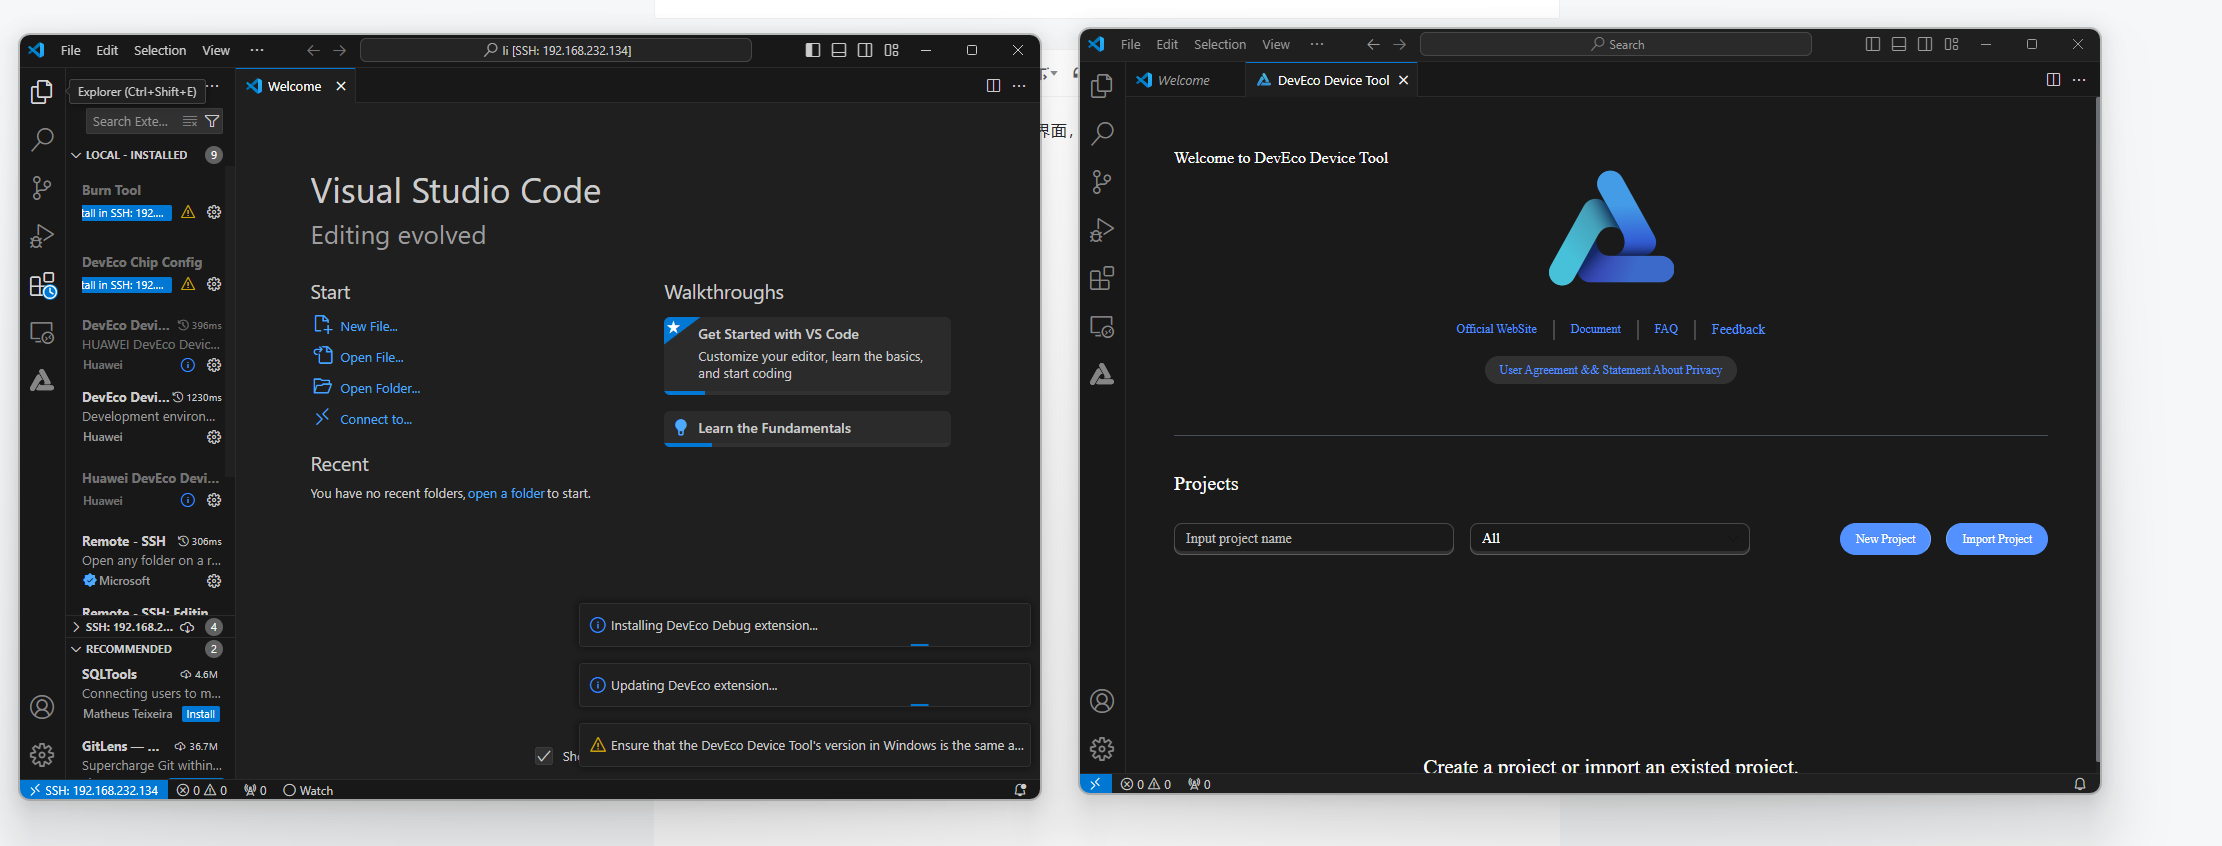Click Open Folder... under Start

(380, 388)
